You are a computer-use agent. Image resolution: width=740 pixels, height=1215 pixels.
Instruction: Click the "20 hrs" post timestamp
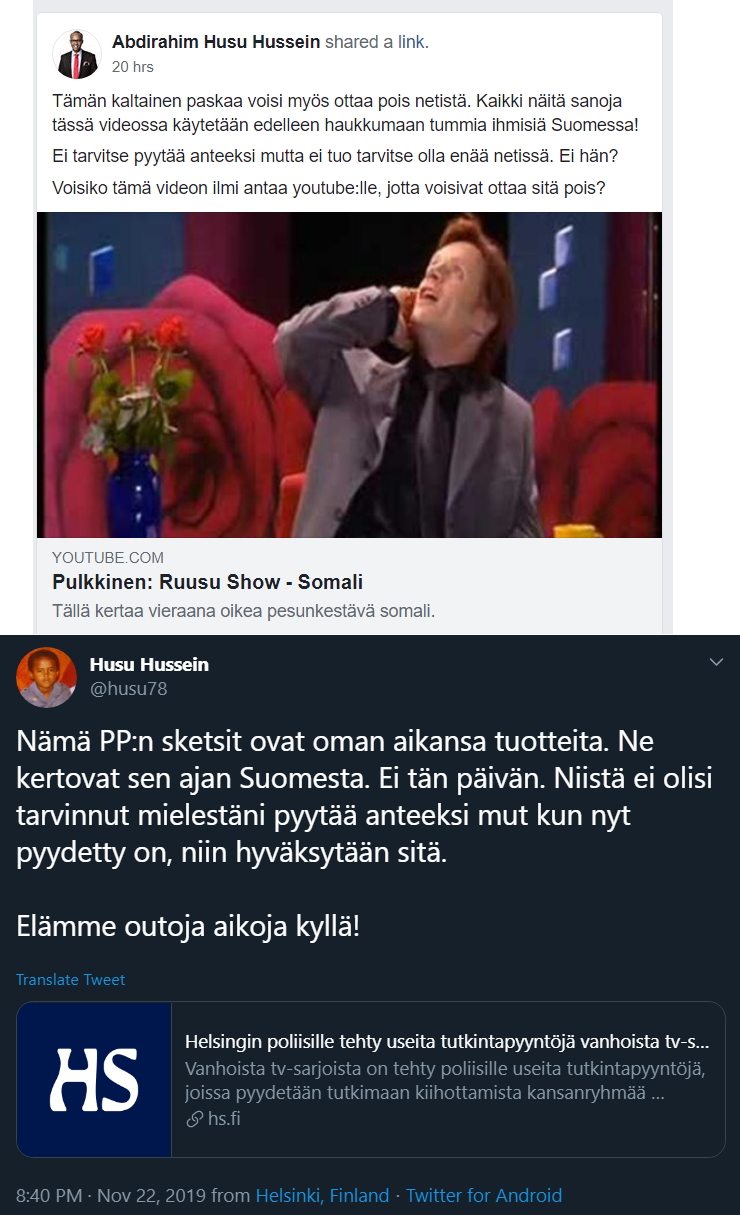click(133, 67)
